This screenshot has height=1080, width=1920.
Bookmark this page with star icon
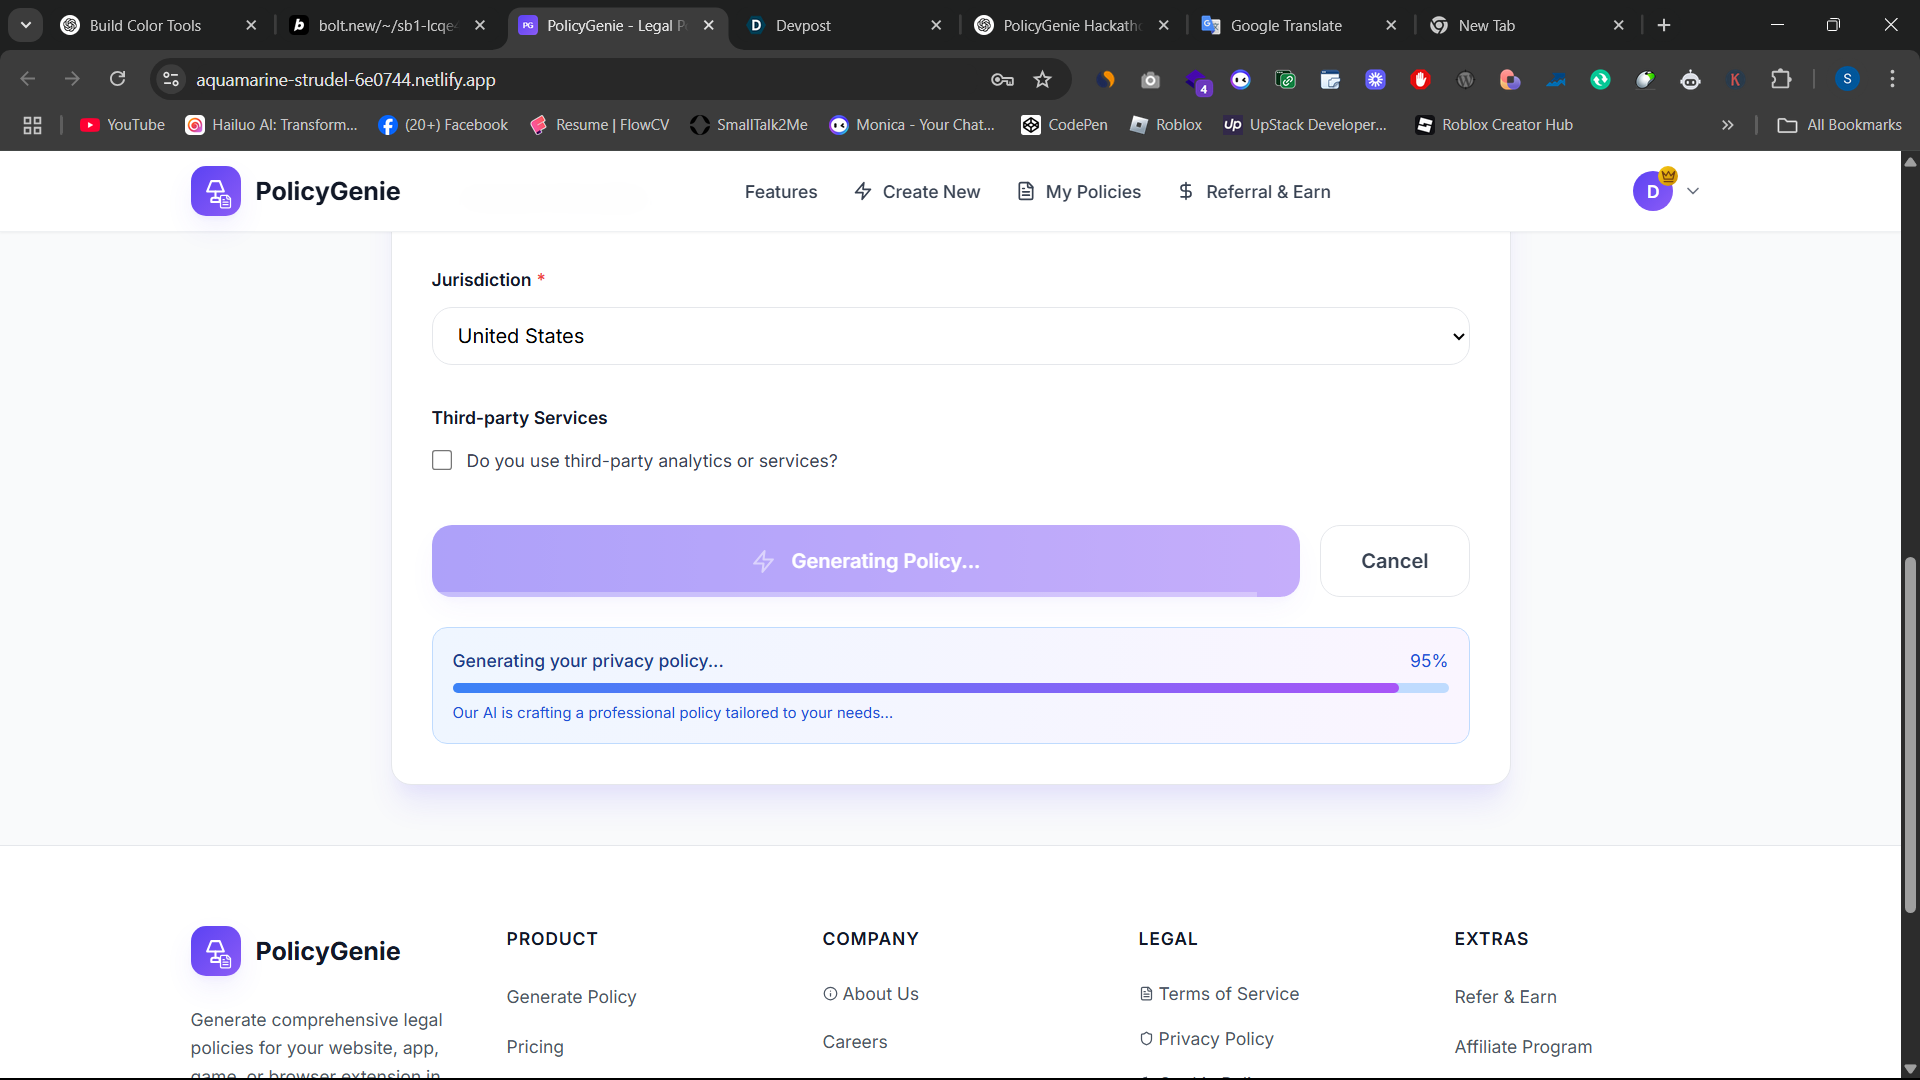[x=1042, y=80]
